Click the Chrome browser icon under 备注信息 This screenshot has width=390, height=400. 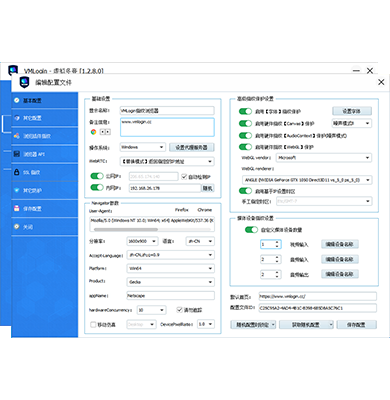(94, 132)
